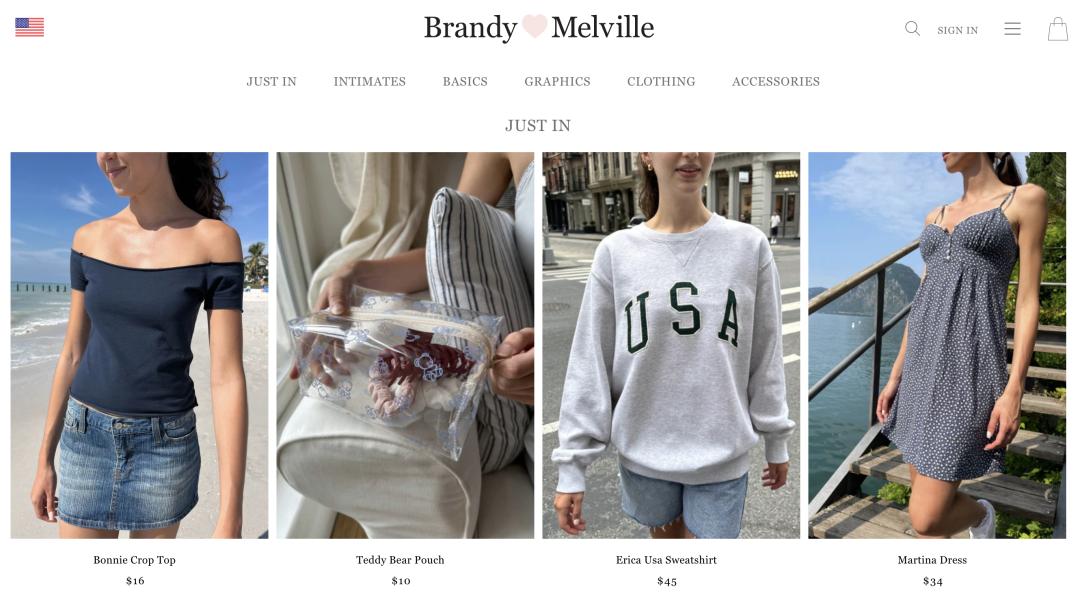Open the hamburger menu icon
1080x598 pixels.
coord(1012,29)
